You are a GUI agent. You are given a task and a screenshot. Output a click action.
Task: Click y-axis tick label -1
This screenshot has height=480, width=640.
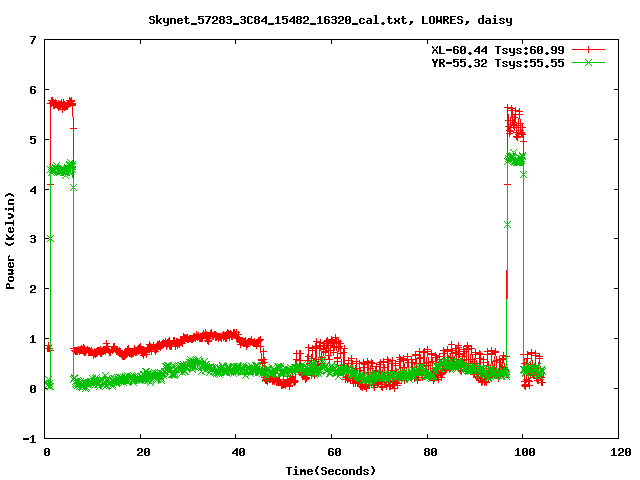(x=29, y=439)
